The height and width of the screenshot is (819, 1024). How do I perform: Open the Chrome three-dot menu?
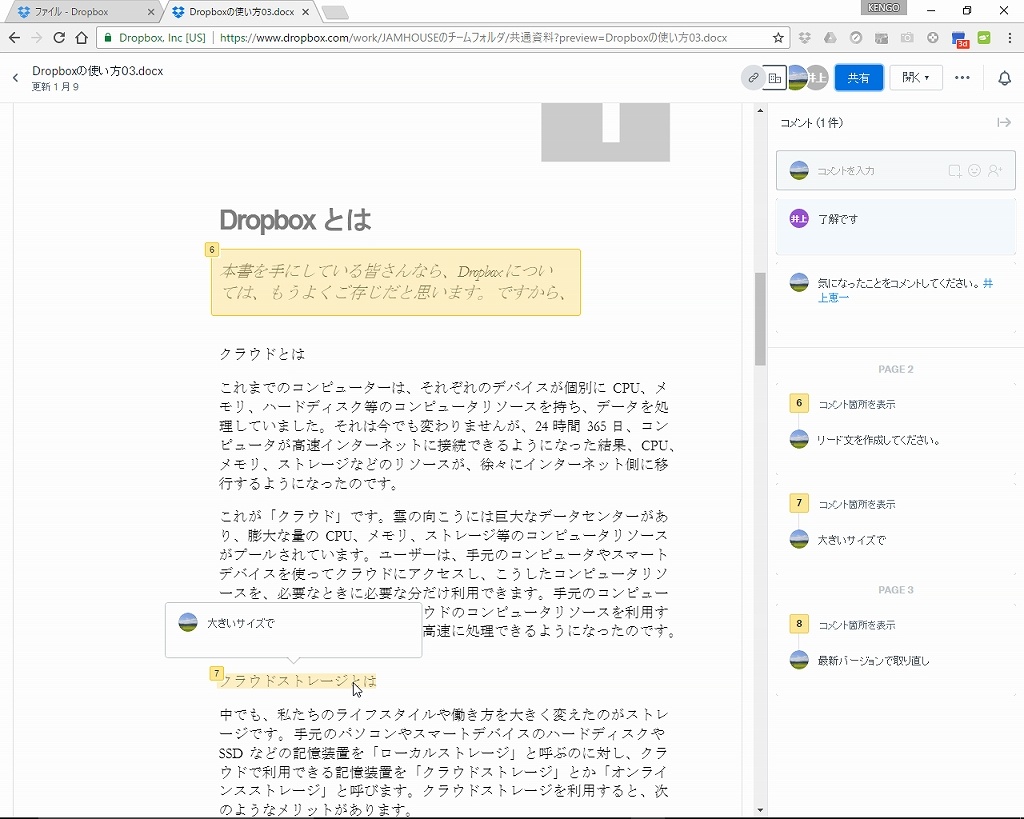point(1010,38)
